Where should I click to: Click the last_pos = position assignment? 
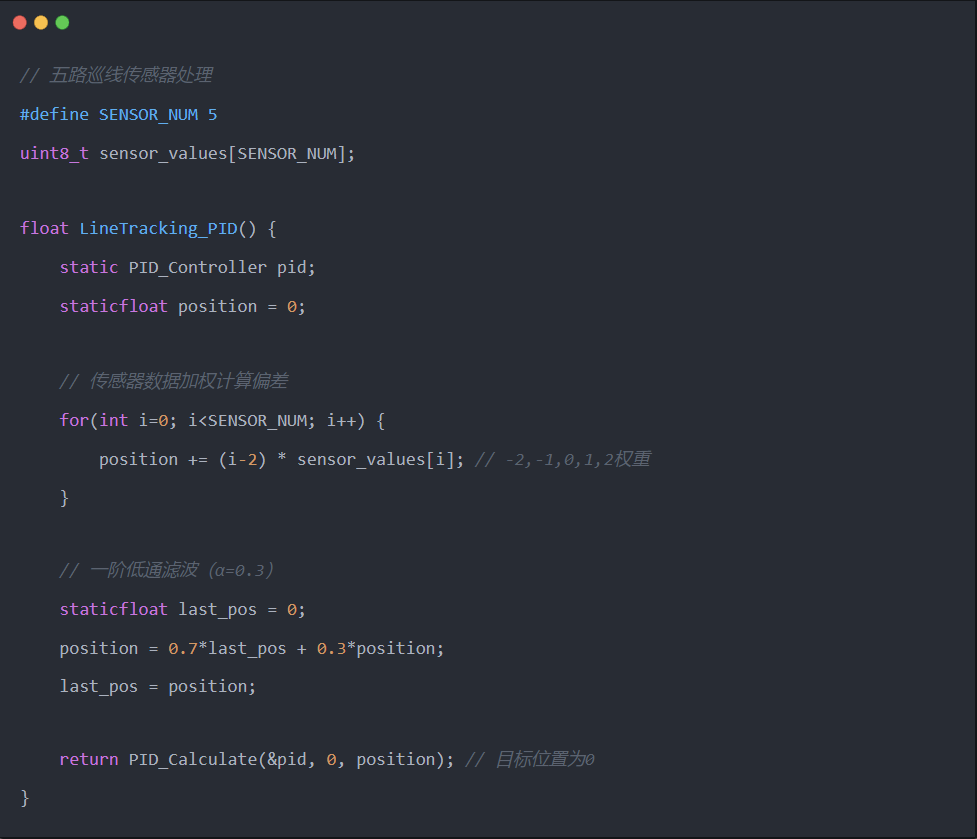tap(158, 686)
